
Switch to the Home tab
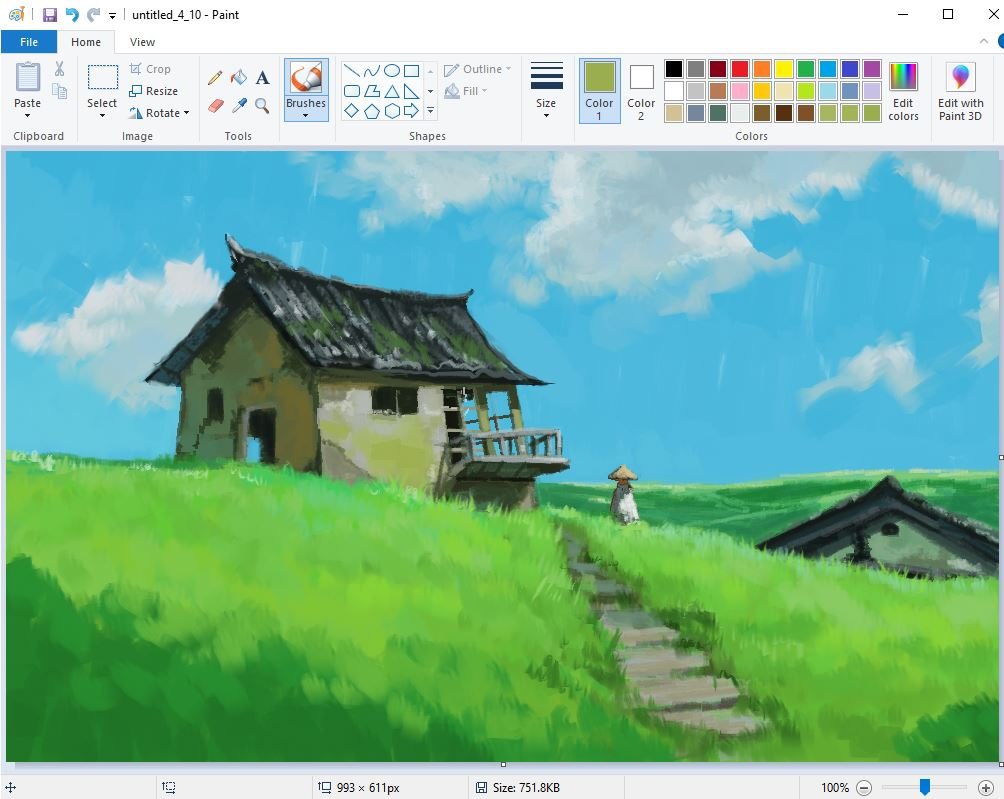coord(86,42)
